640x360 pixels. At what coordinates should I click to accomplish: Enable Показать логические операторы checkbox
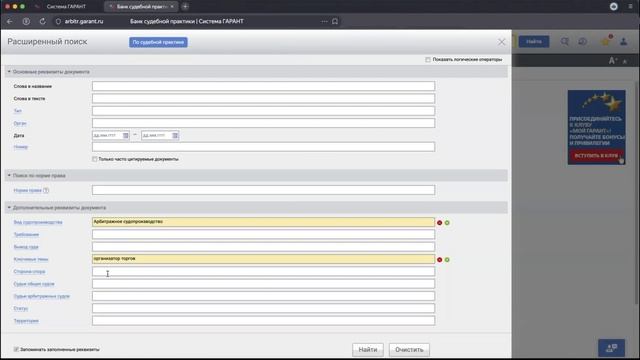click(x=428, y=60)
